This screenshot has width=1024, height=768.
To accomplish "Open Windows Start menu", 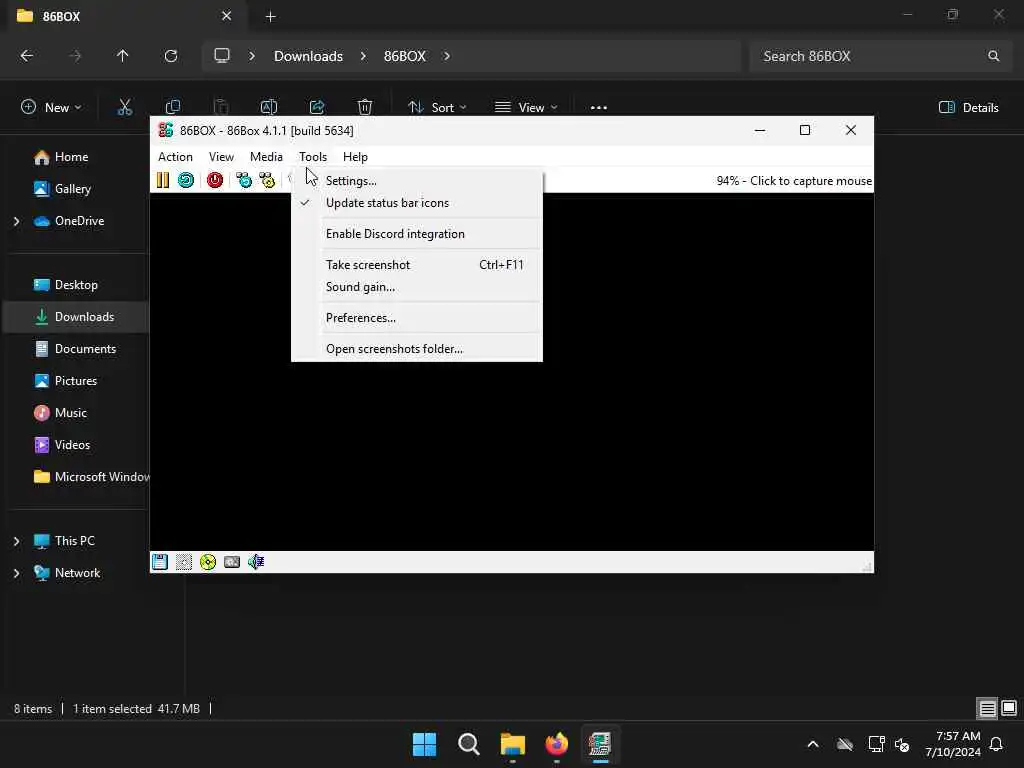I will tap(424, 744).
